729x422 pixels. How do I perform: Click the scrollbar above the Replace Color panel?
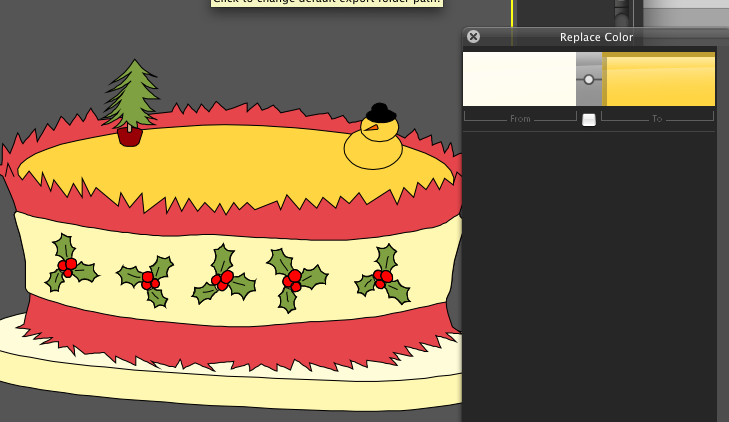(623, 12)
